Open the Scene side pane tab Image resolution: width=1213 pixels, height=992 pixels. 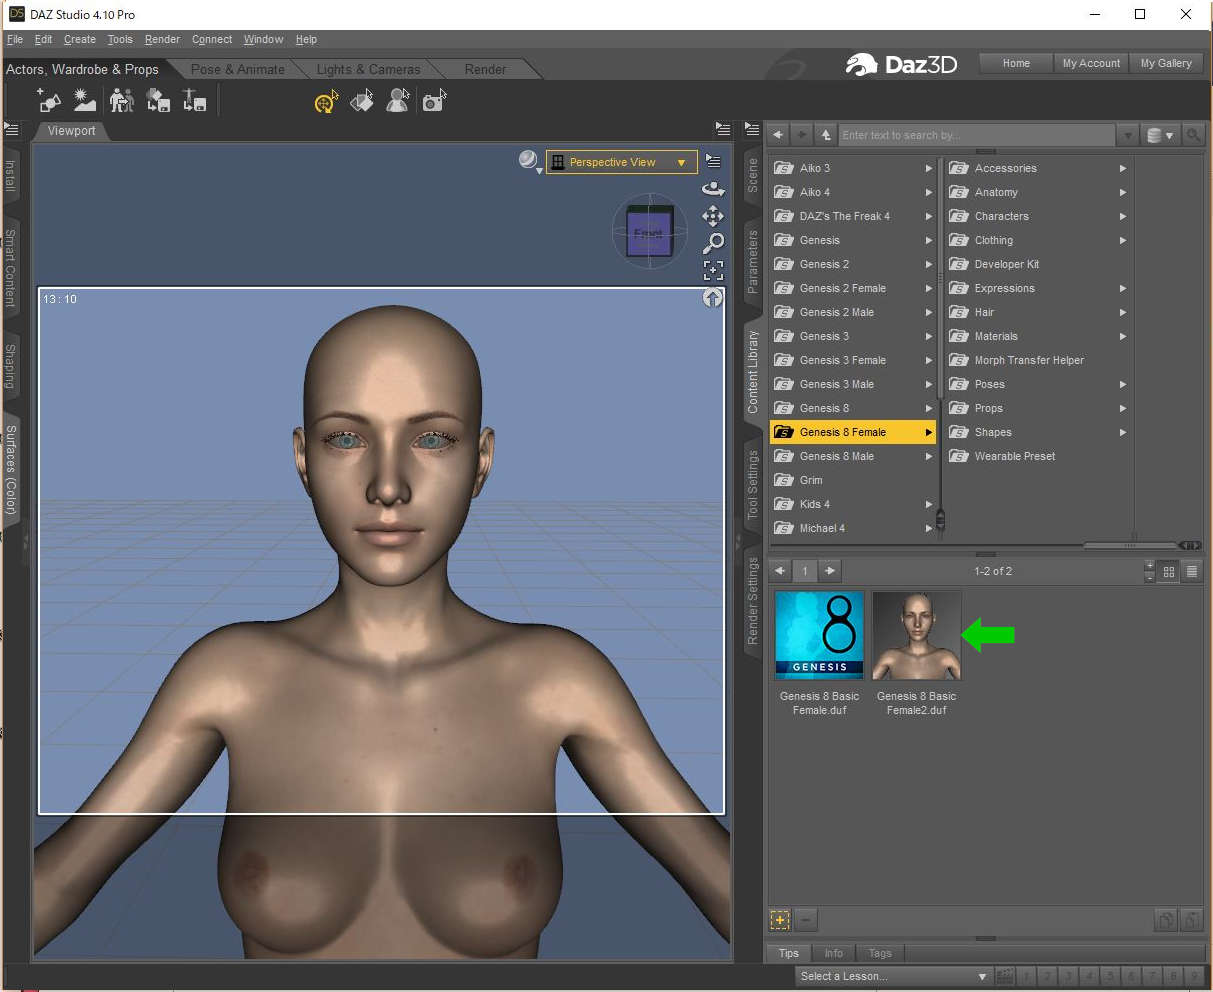pos(753,176)
